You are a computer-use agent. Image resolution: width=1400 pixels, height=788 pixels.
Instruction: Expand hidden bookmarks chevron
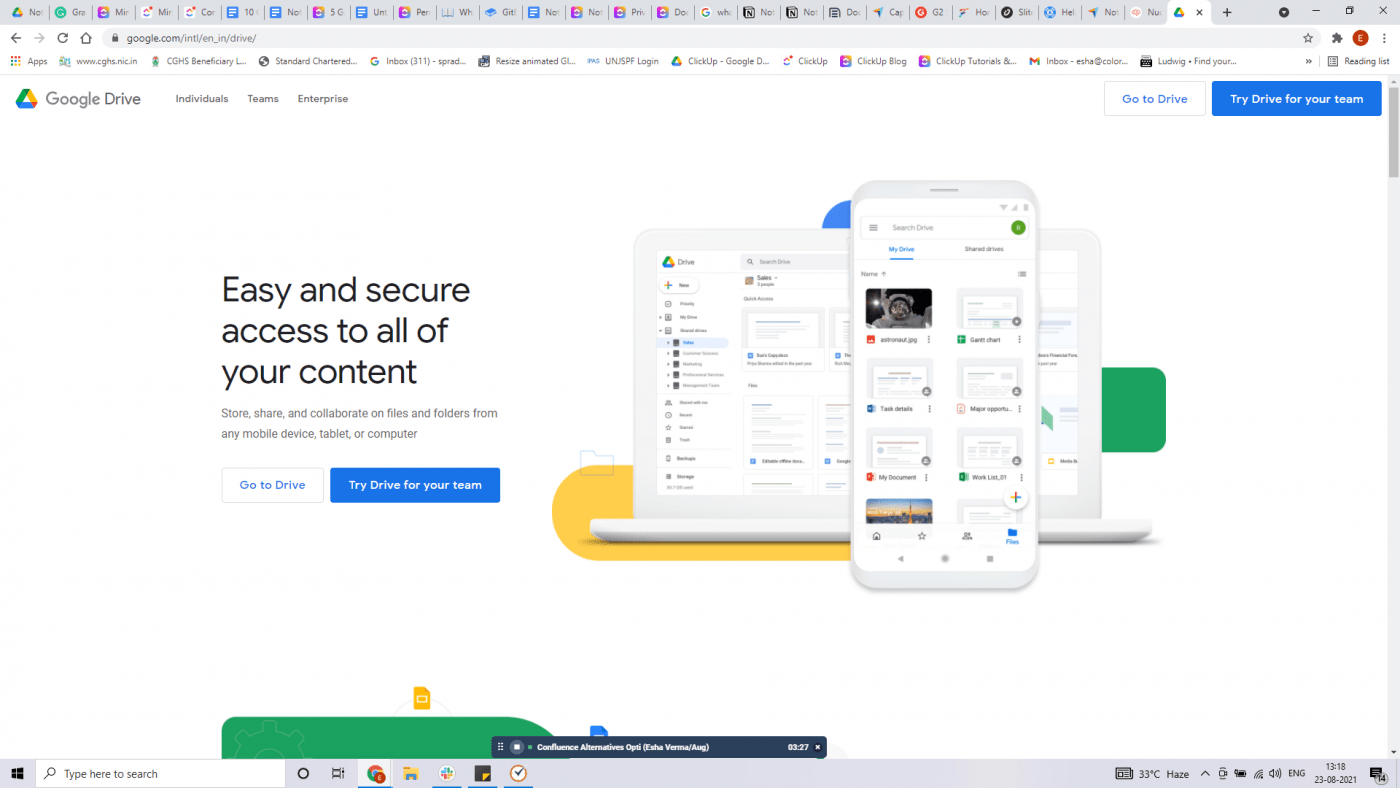pyautogui.click(x=1309, y=61)
